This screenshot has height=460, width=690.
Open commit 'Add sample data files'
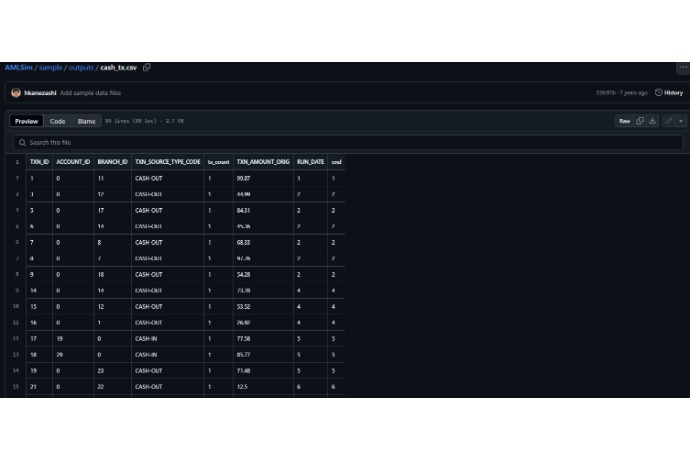click(90, 93)
